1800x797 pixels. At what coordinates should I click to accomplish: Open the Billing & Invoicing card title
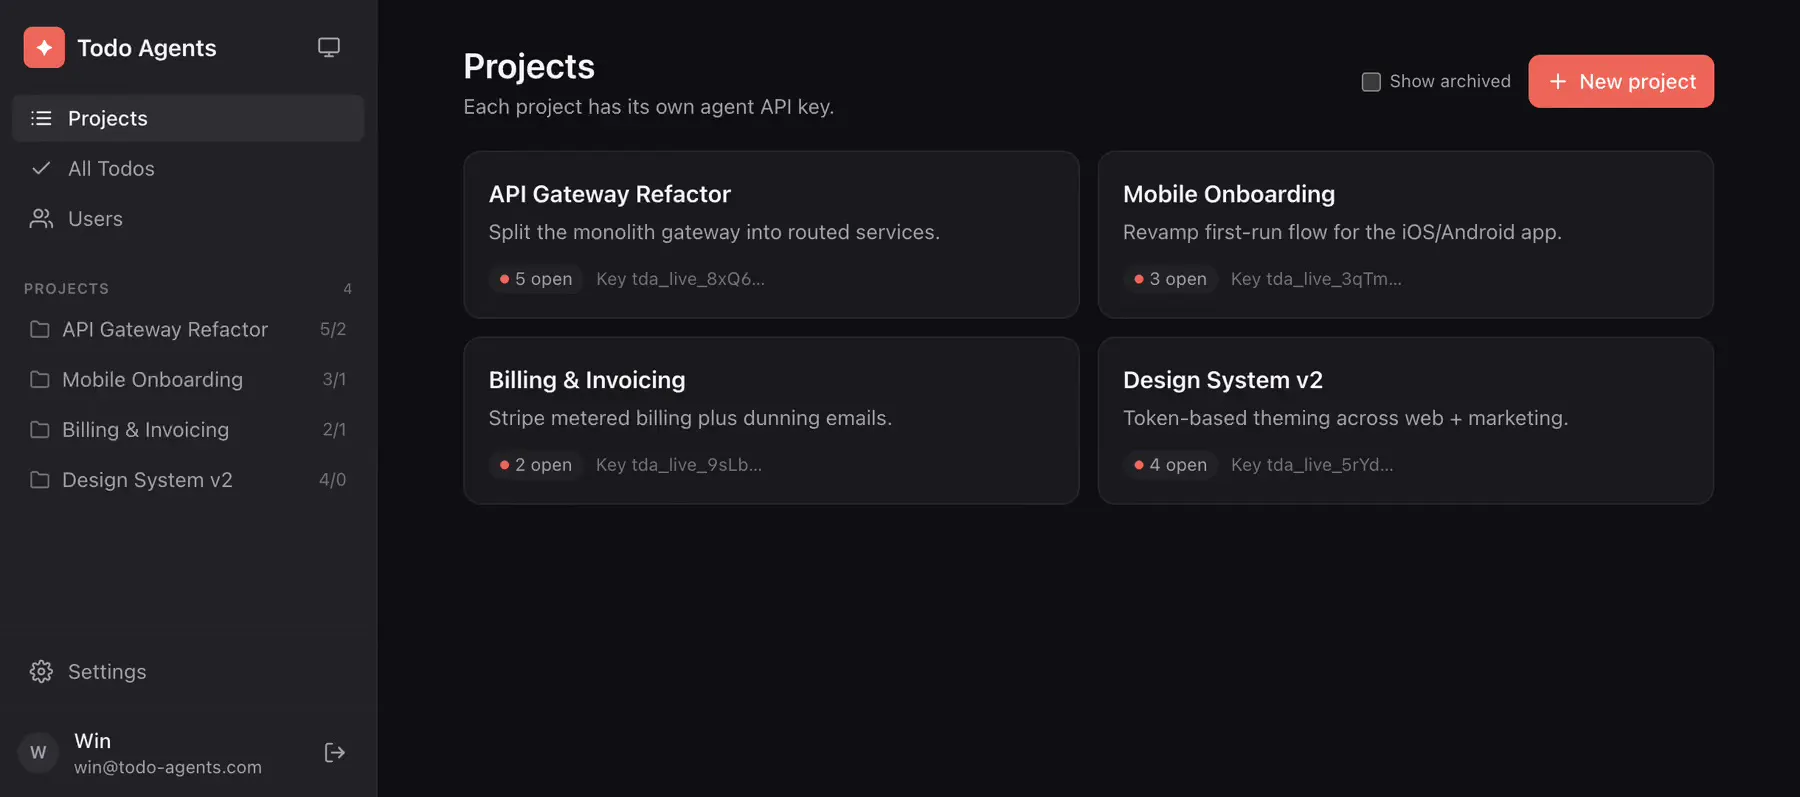pos(587,380)
